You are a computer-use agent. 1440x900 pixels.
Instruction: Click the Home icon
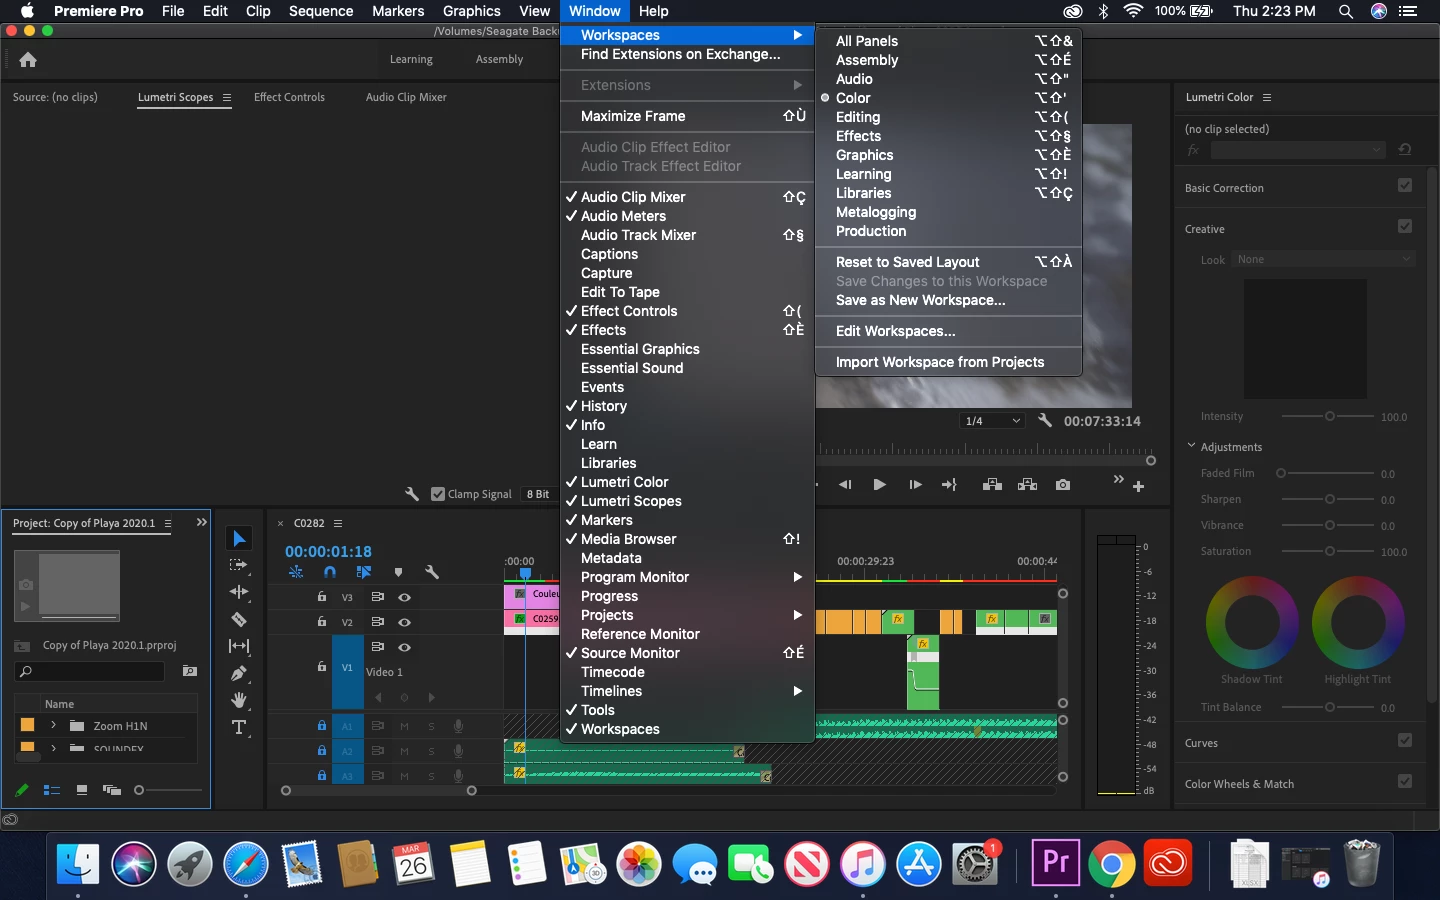28,59
